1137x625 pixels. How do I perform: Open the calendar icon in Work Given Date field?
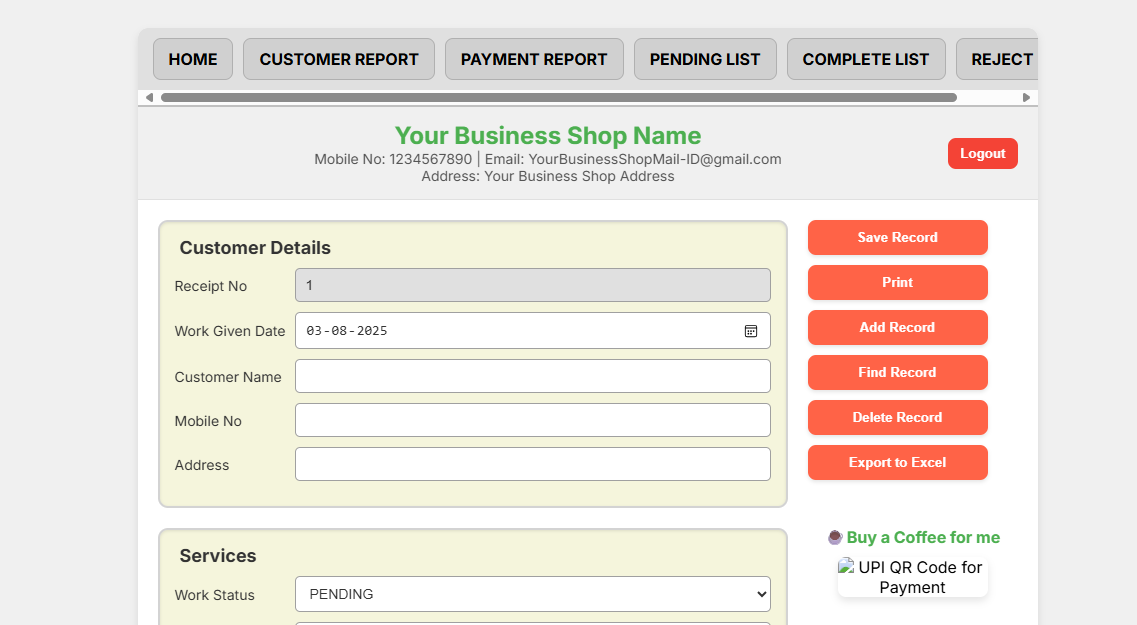click(751, 330)
